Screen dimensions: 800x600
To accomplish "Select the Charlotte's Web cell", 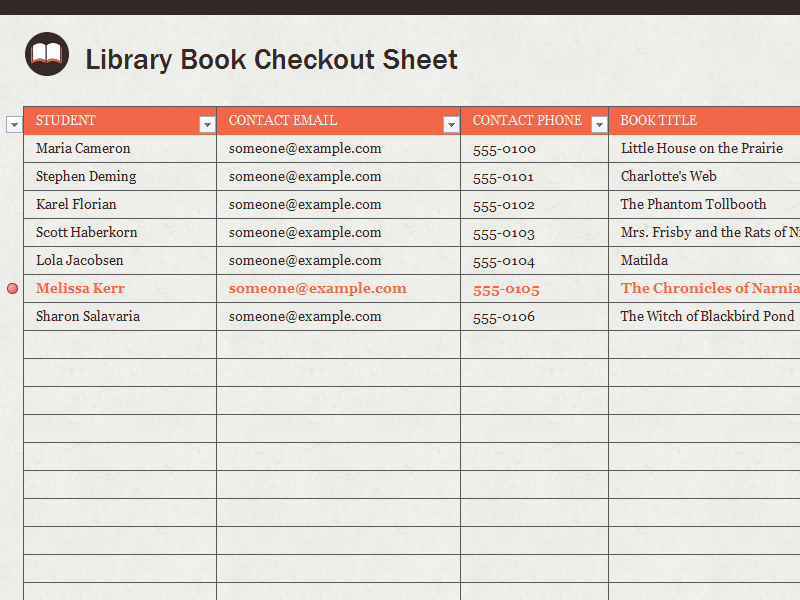I will coord(705,177).
